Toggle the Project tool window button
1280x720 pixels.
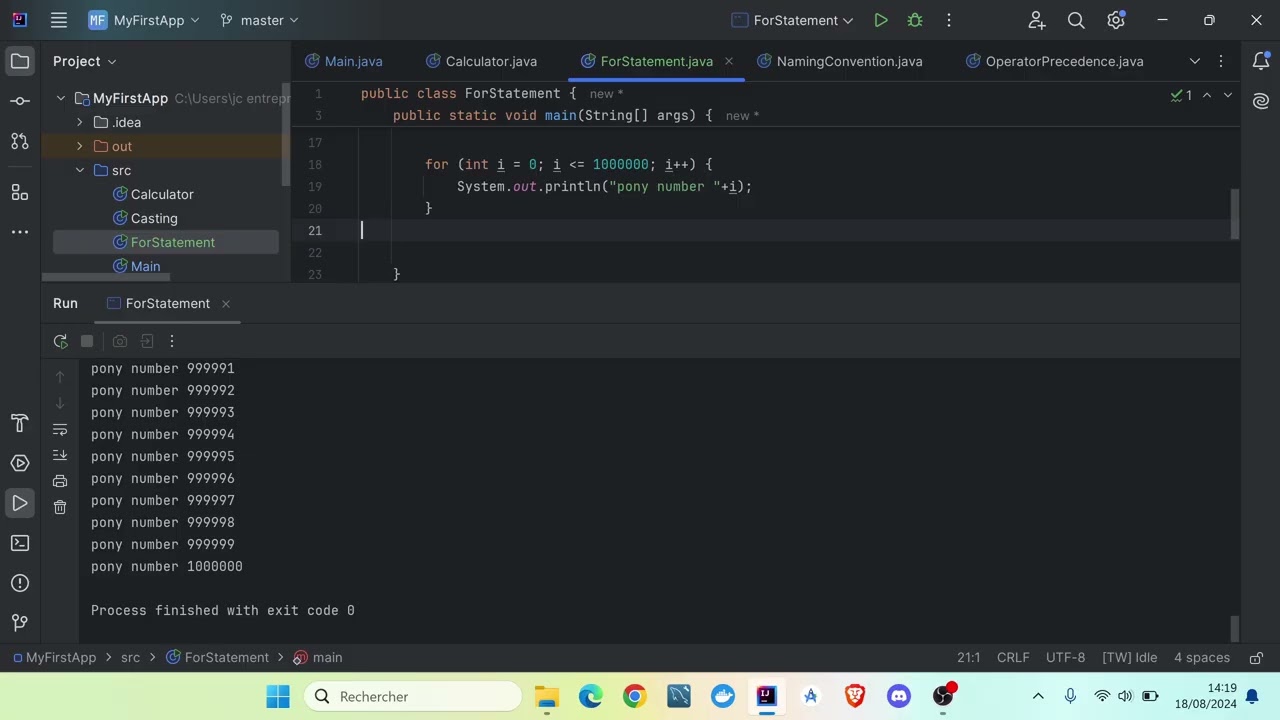tap(20, 61)
